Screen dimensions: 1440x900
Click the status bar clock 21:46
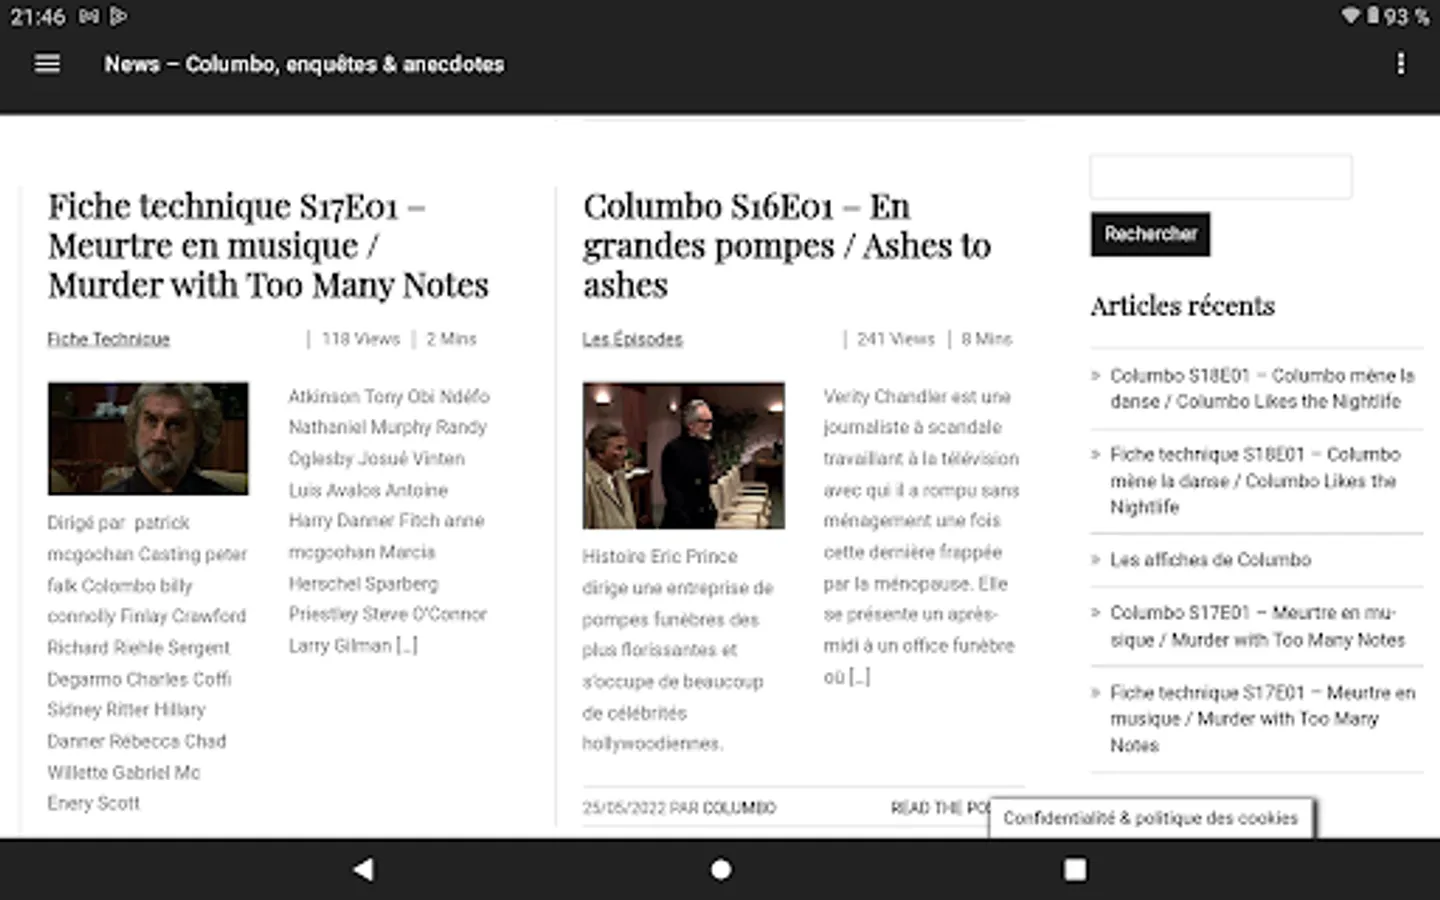pos(37,16)
